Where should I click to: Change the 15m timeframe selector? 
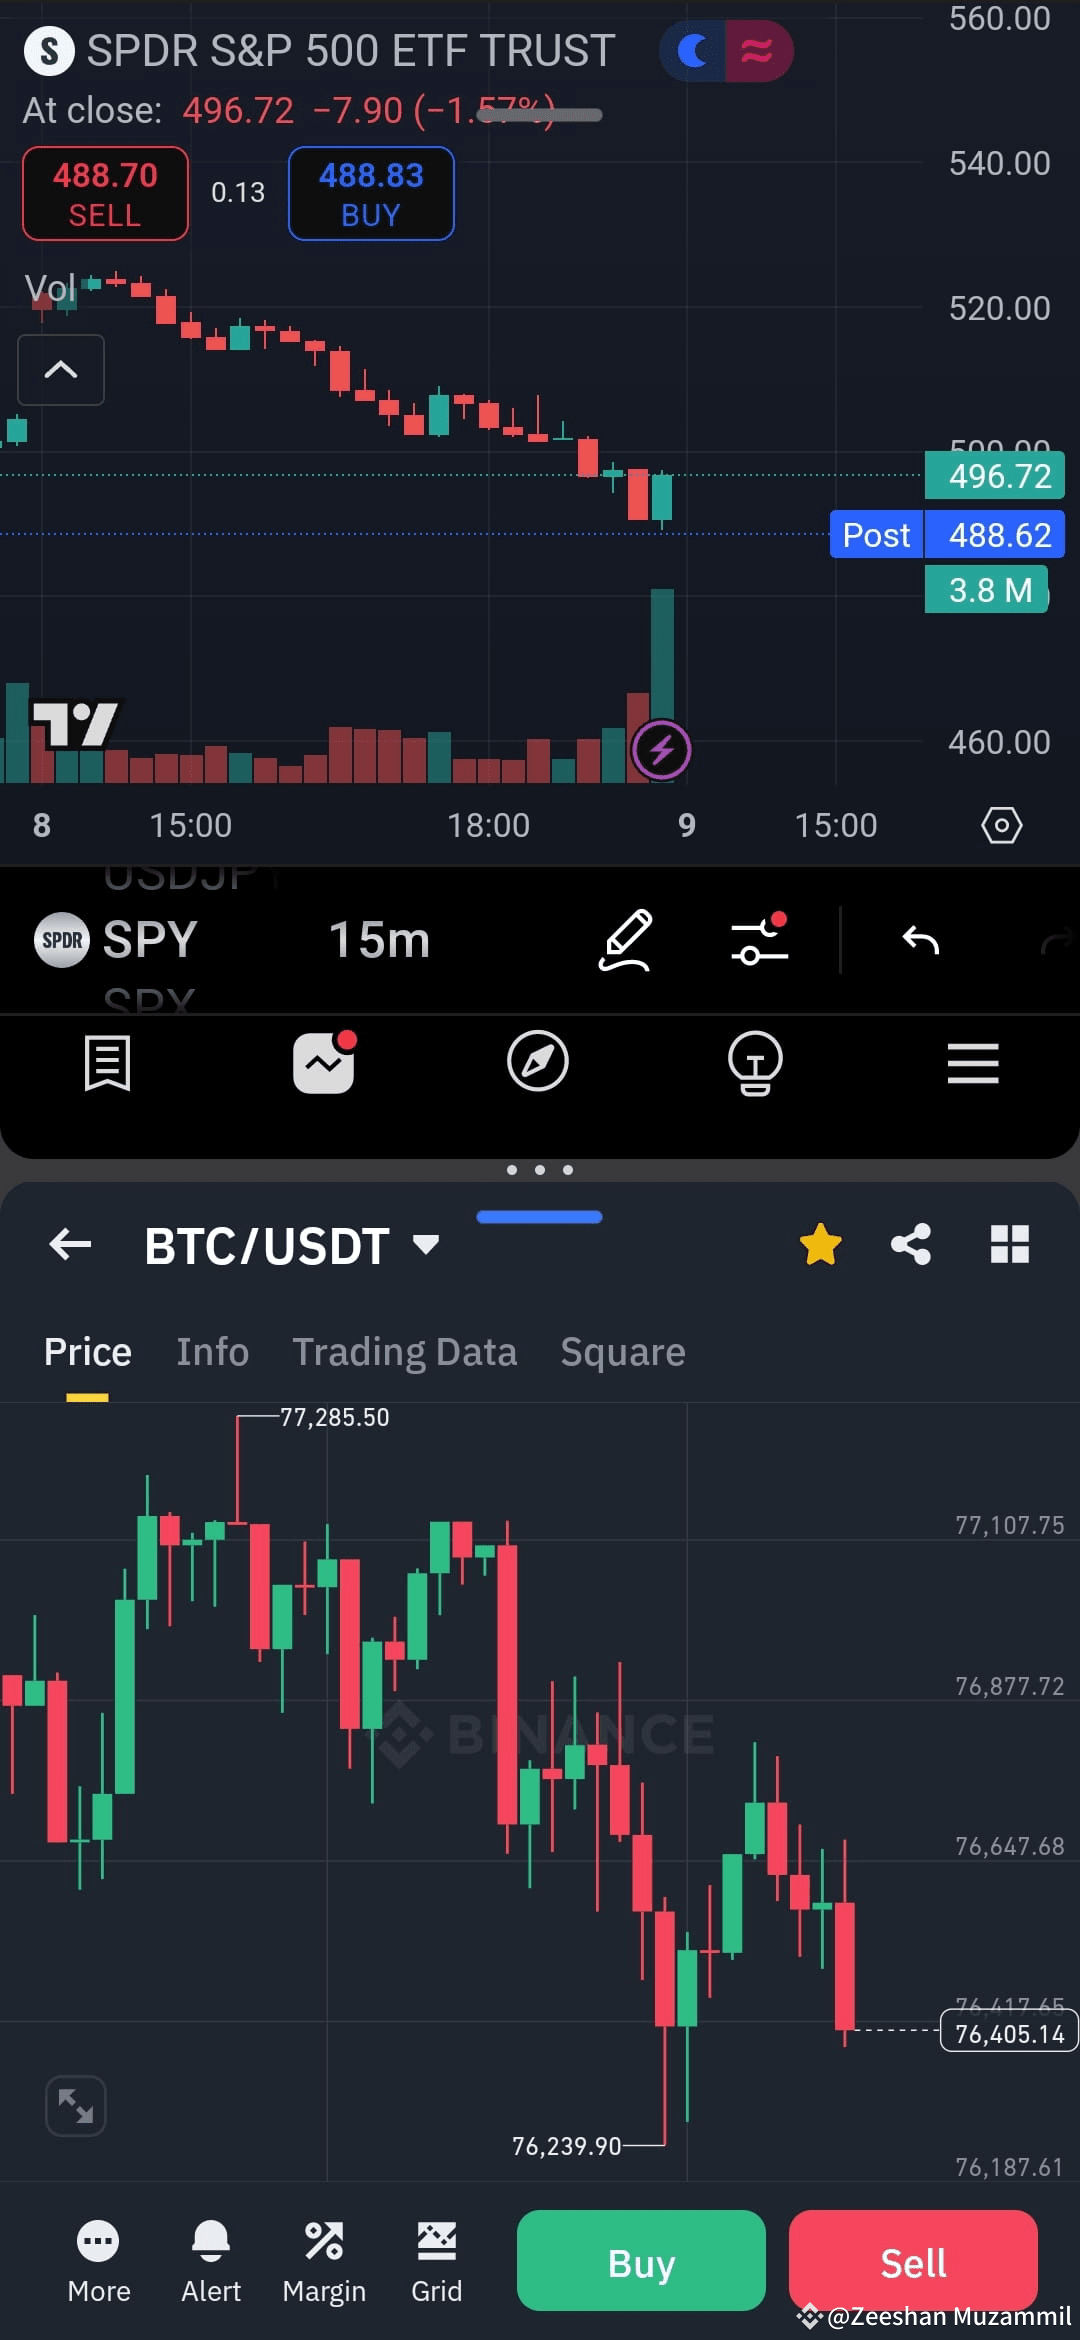click(380, 940)
